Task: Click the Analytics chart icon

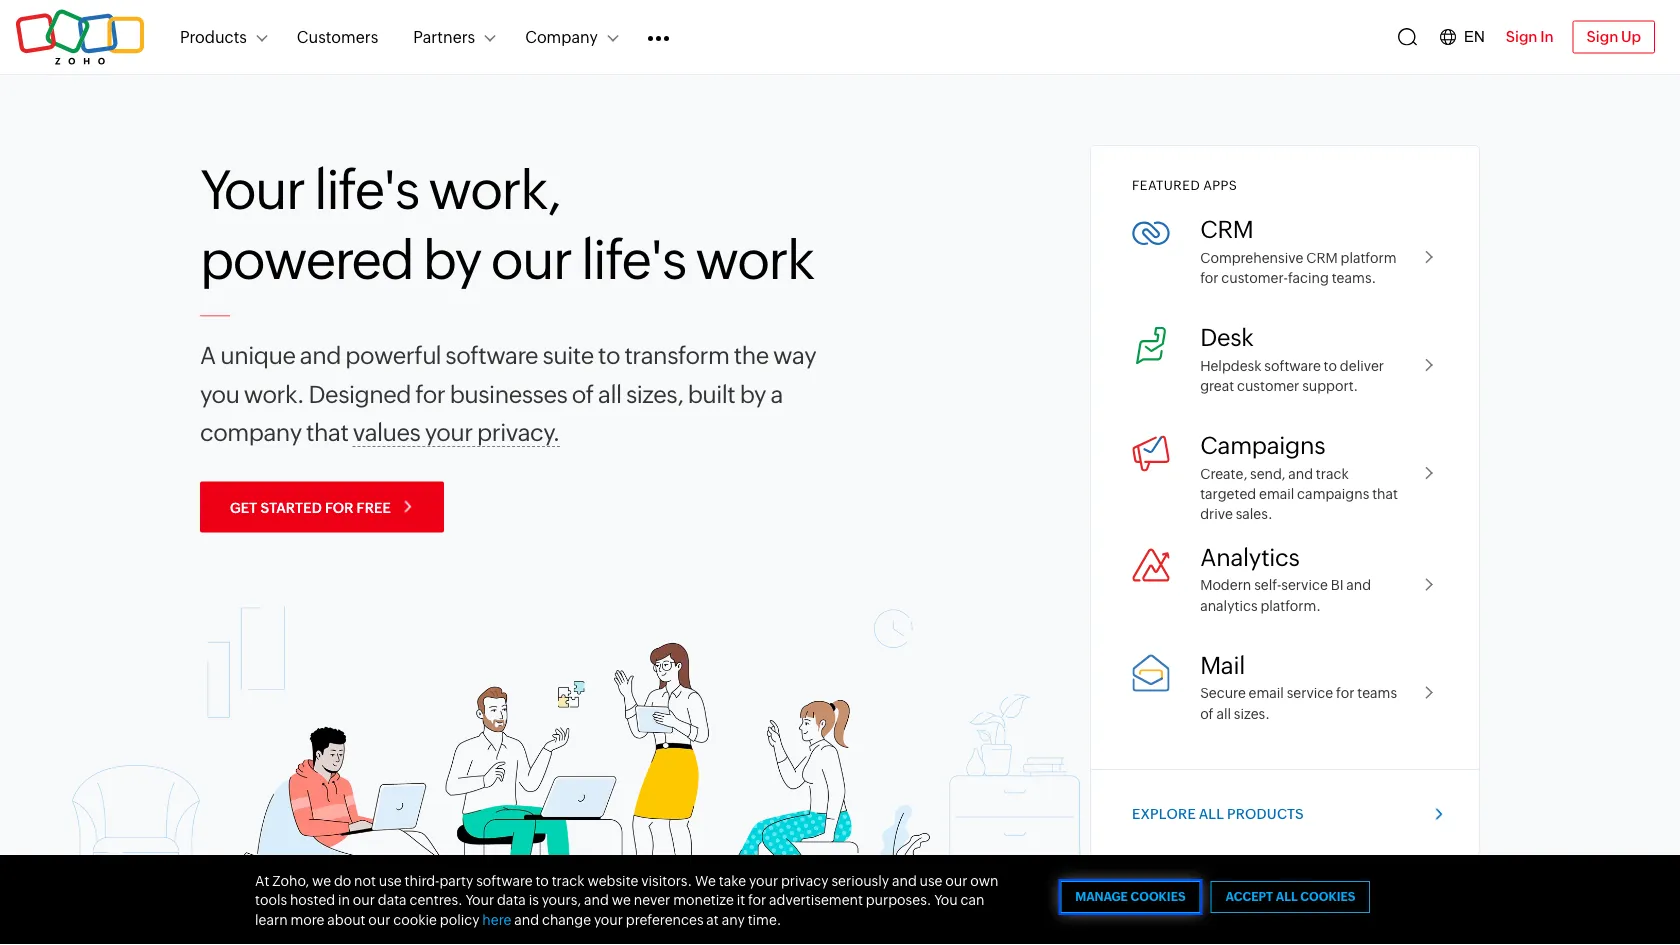Action: pos(1150,566)
